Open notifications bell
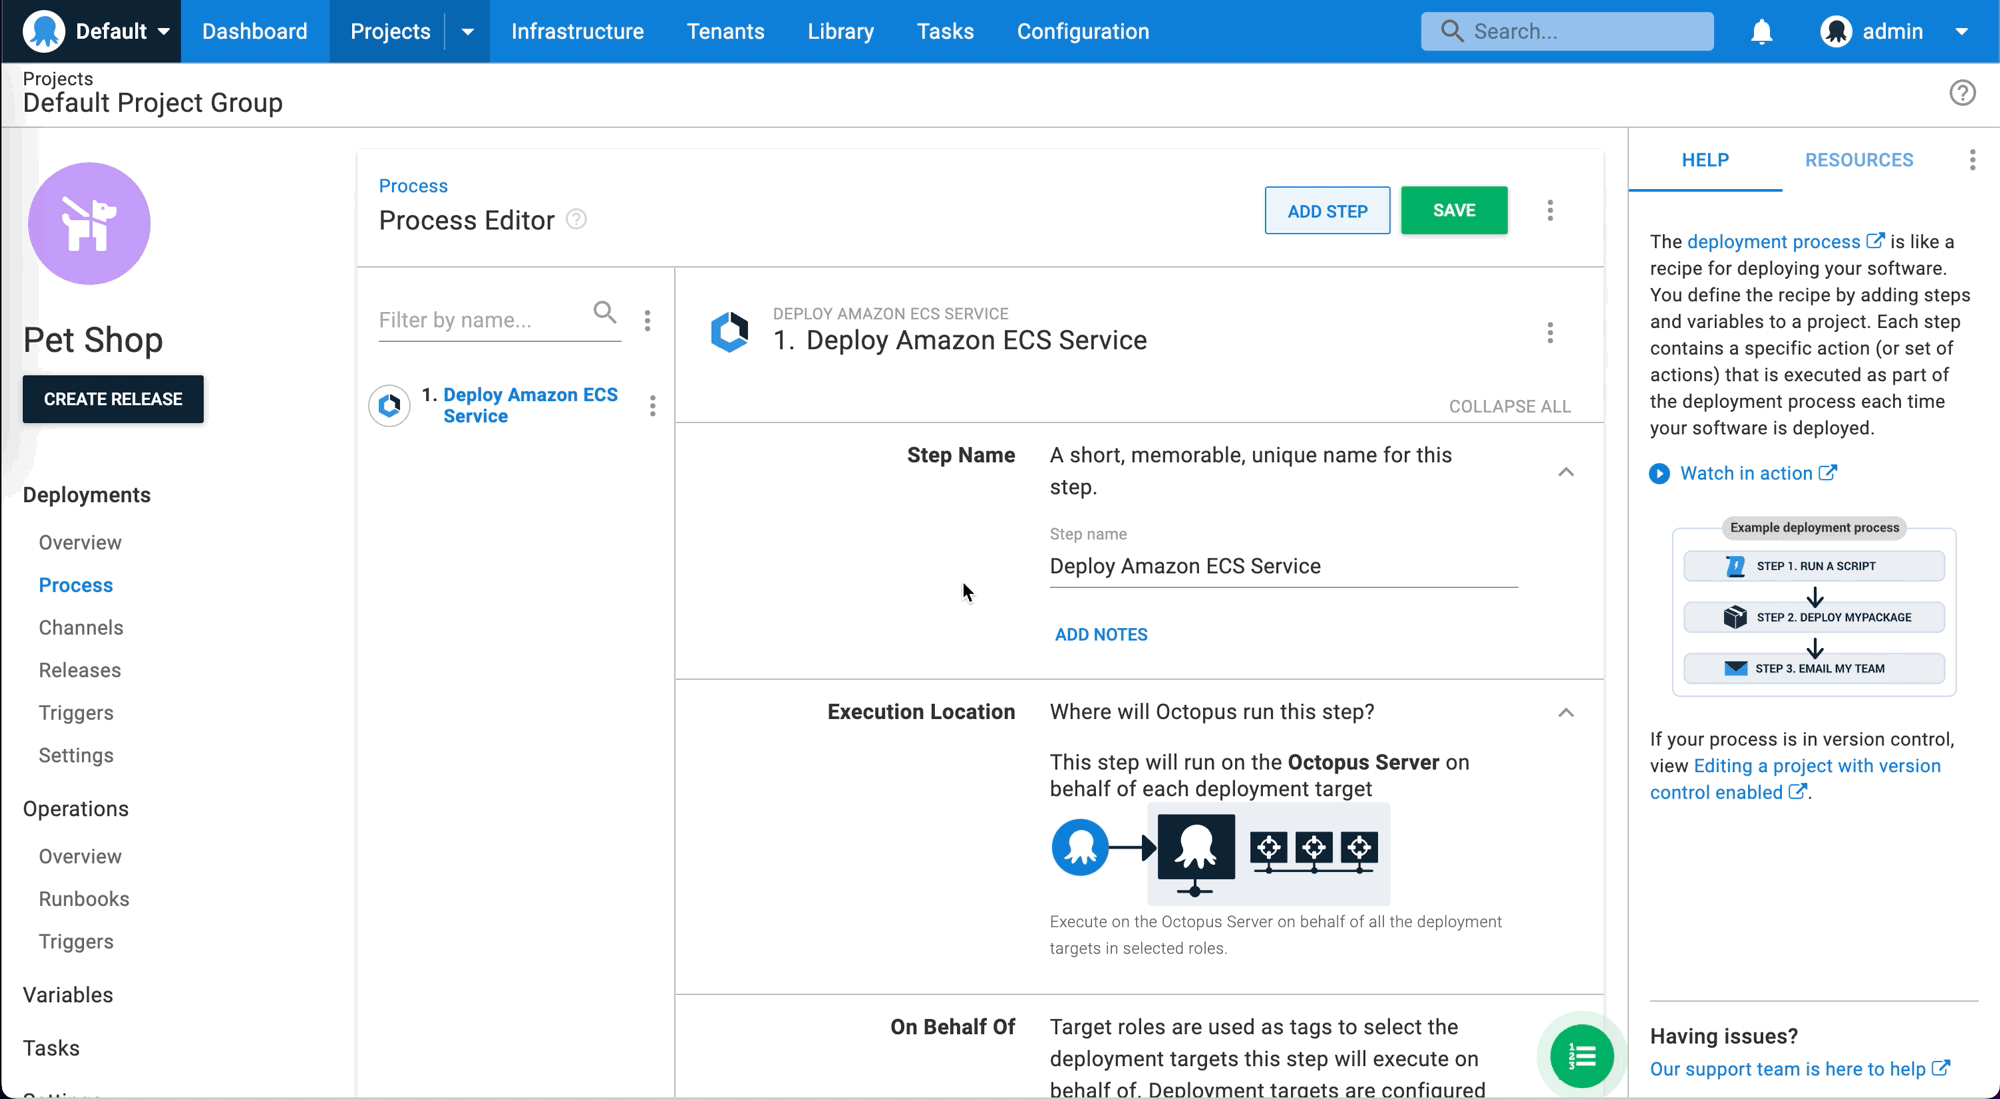The image size is (2000, 1099). tap(1762, 32)
